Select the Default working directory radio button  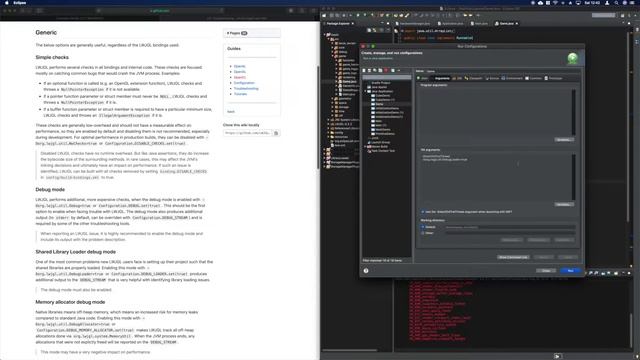click(x=423, y=227)
